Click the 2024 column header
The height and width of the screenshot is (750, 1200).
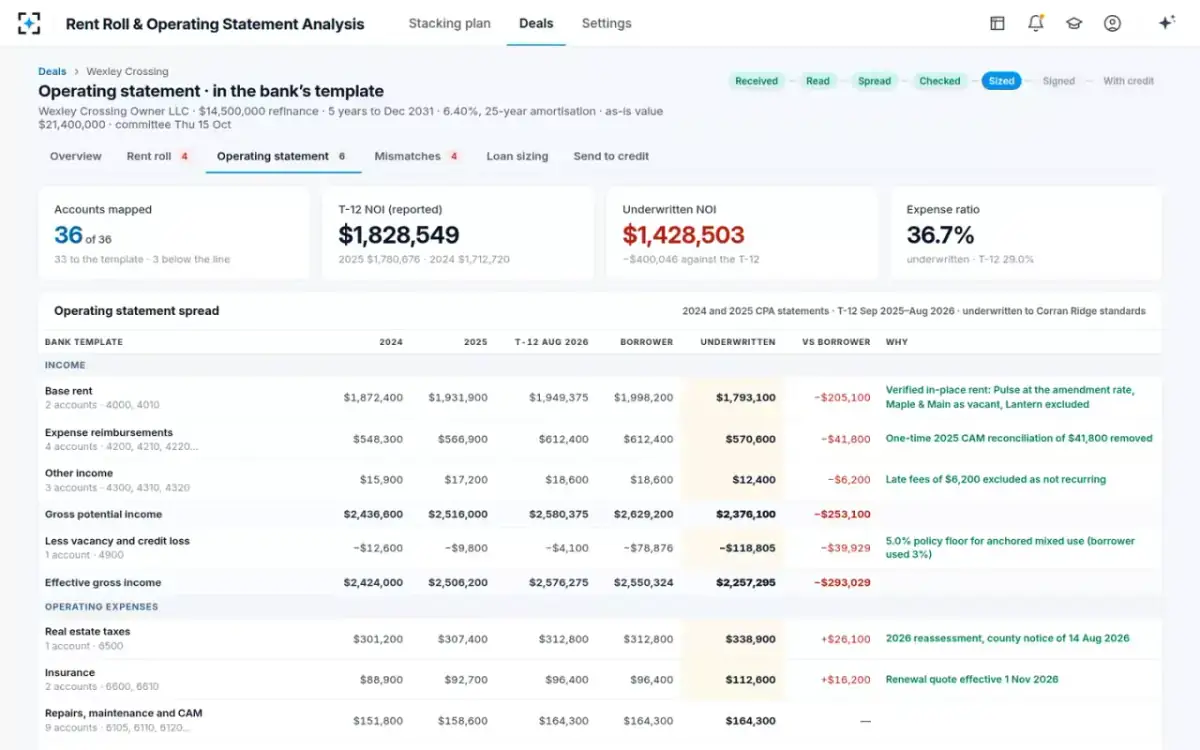[x=391, y=342]
